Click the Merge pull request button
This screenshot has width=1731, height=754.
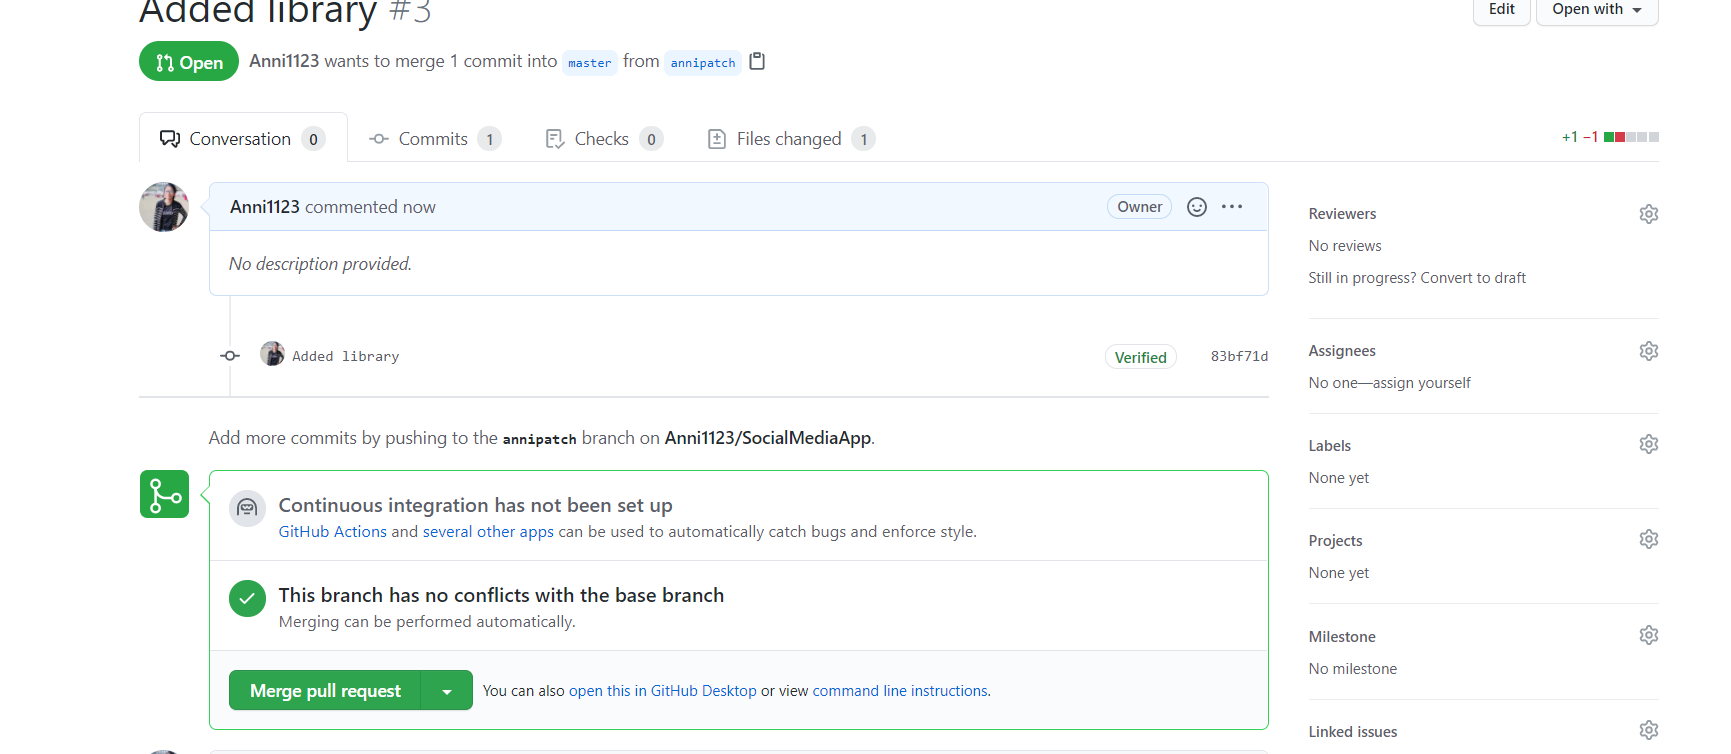[x=325, y=691]
